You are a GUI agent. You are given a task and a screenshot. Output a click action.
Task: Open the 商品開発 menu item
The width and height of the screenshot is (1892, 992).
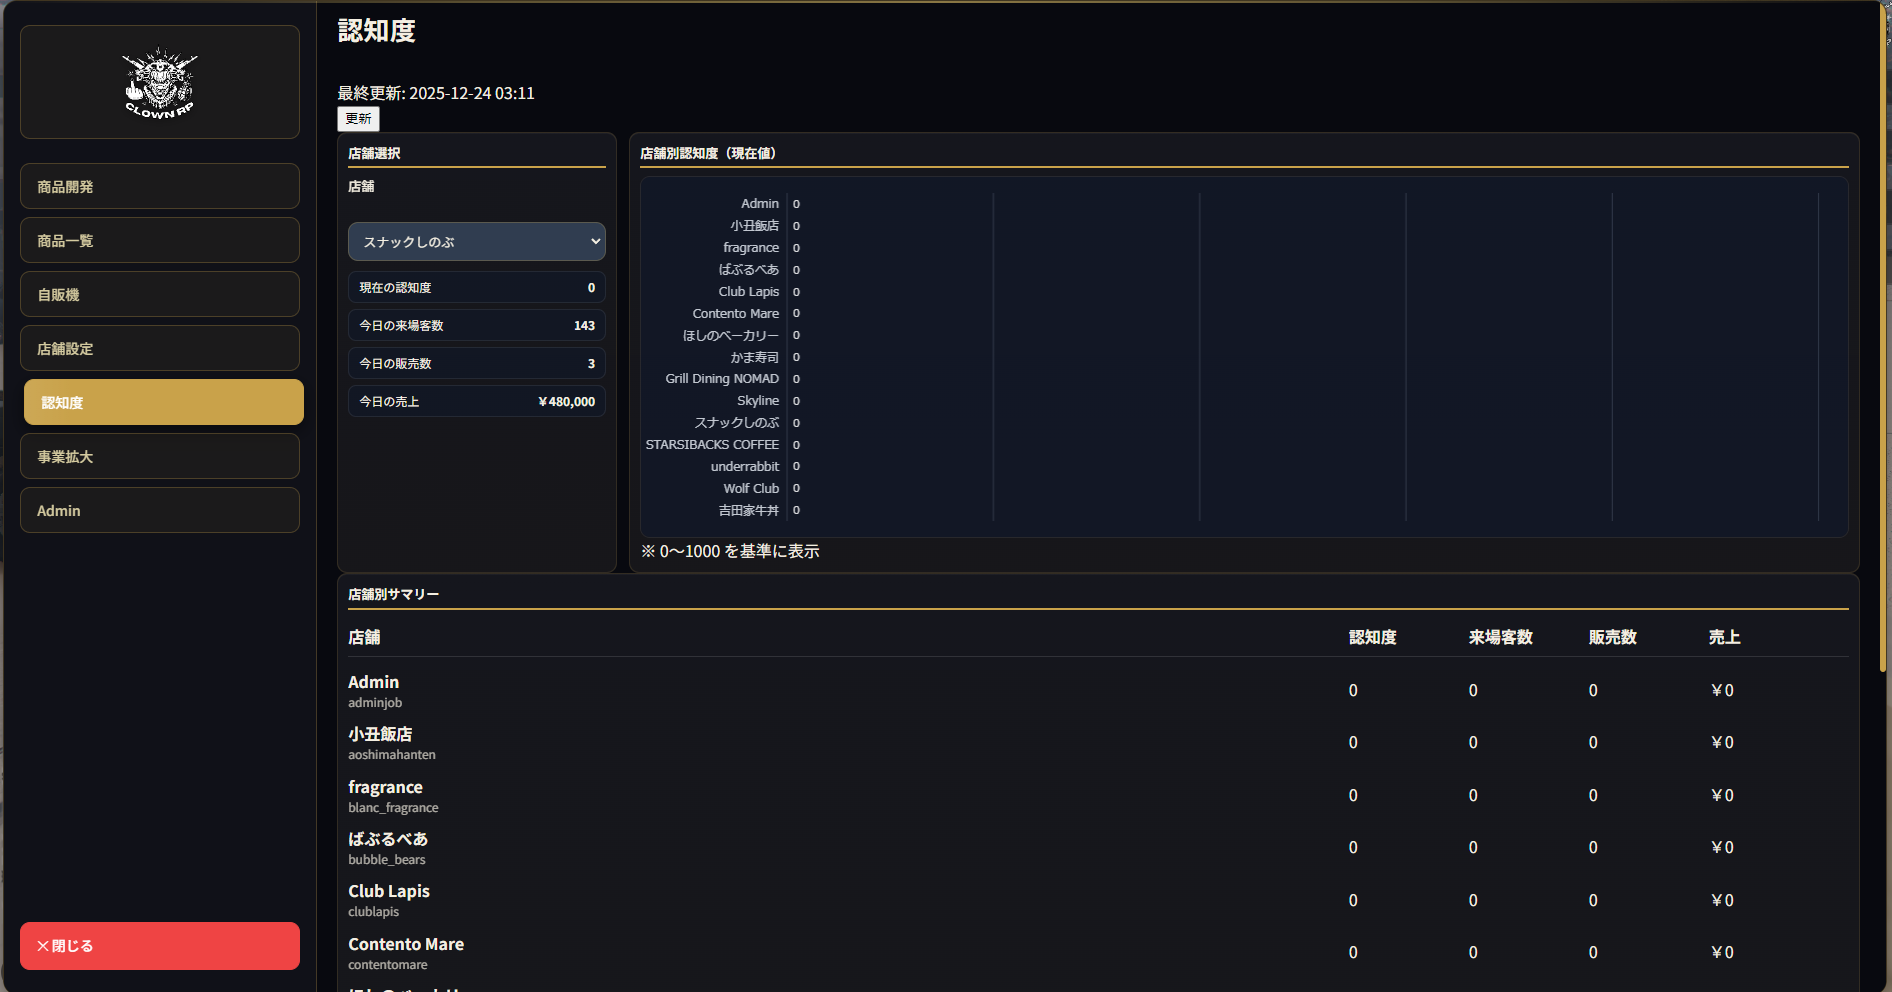coord(160,187)
